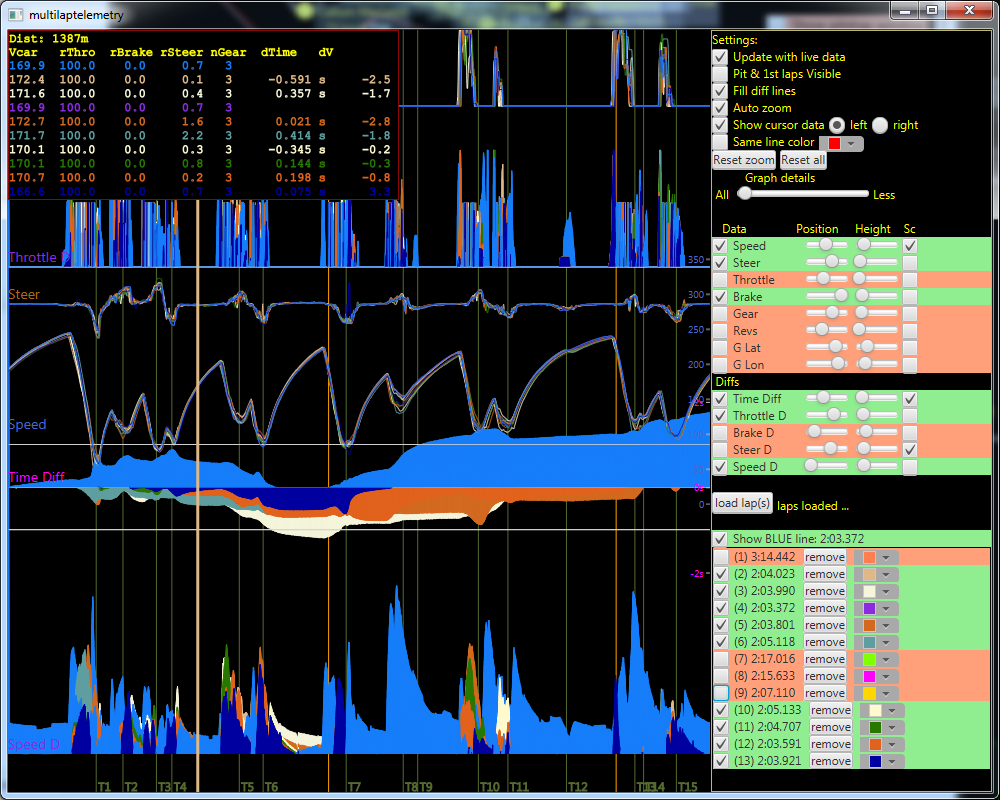Click the "load lap(s)" button
1000x800 pixels.
pyautogui.click(x=741, y=503)
